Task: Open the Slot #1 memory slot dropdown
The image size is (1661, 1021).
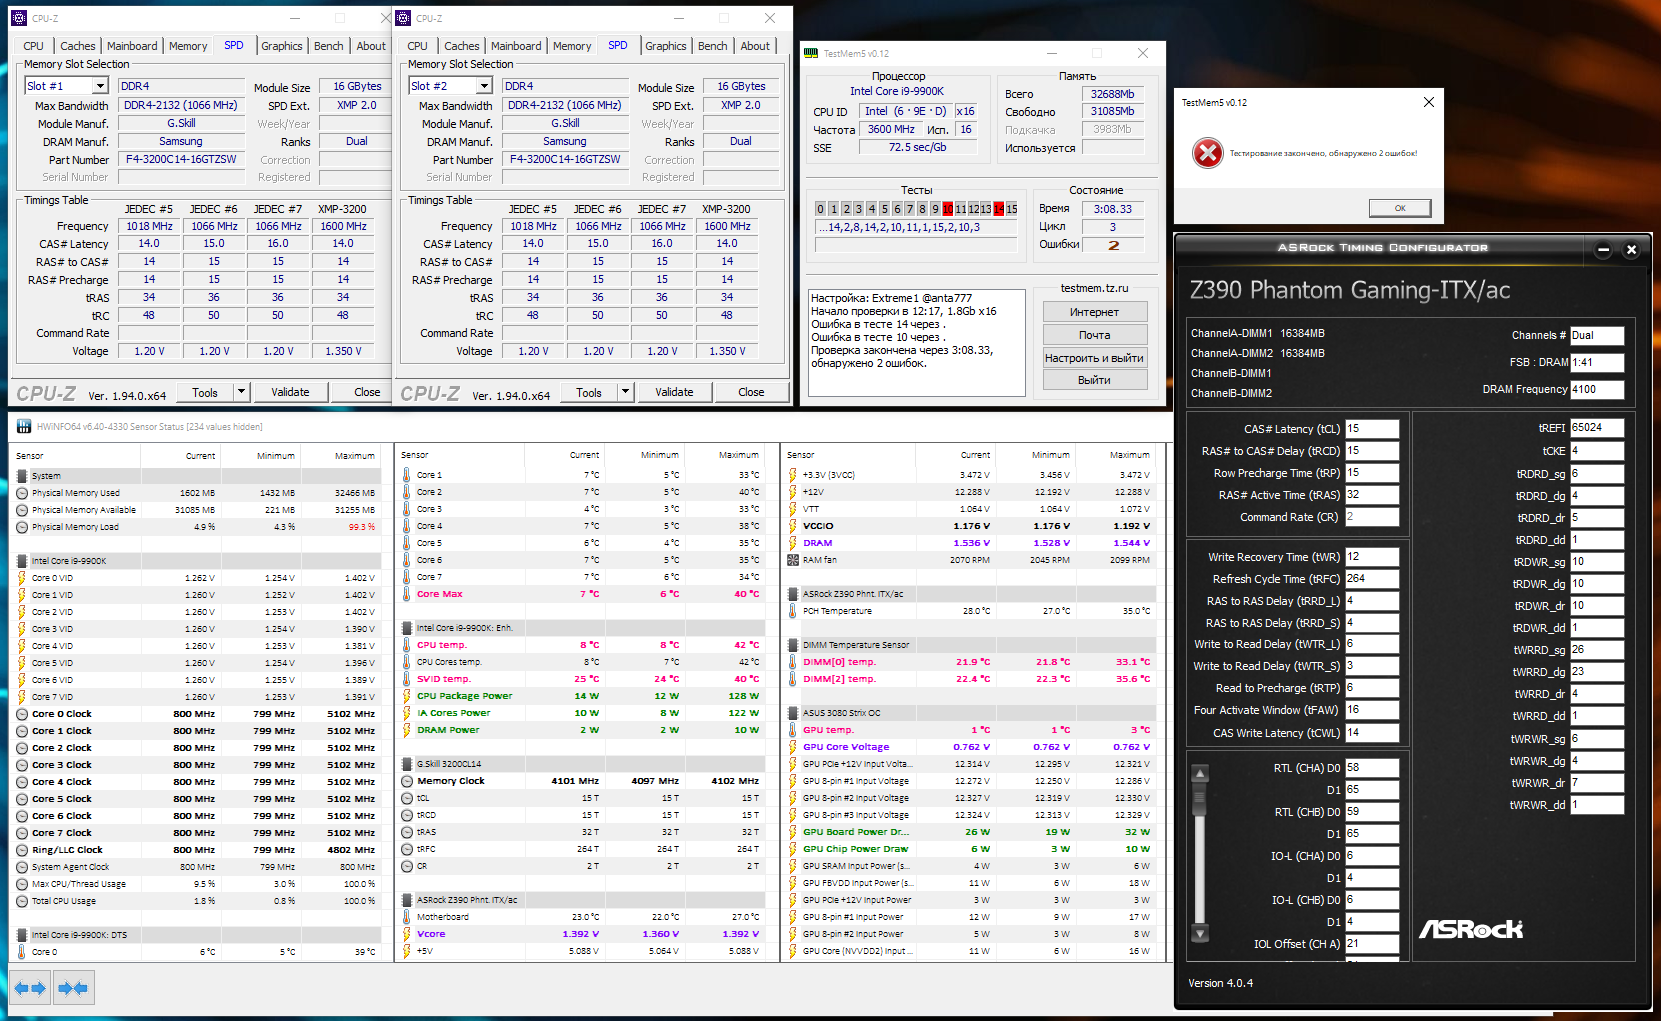Action: point(100,86)
